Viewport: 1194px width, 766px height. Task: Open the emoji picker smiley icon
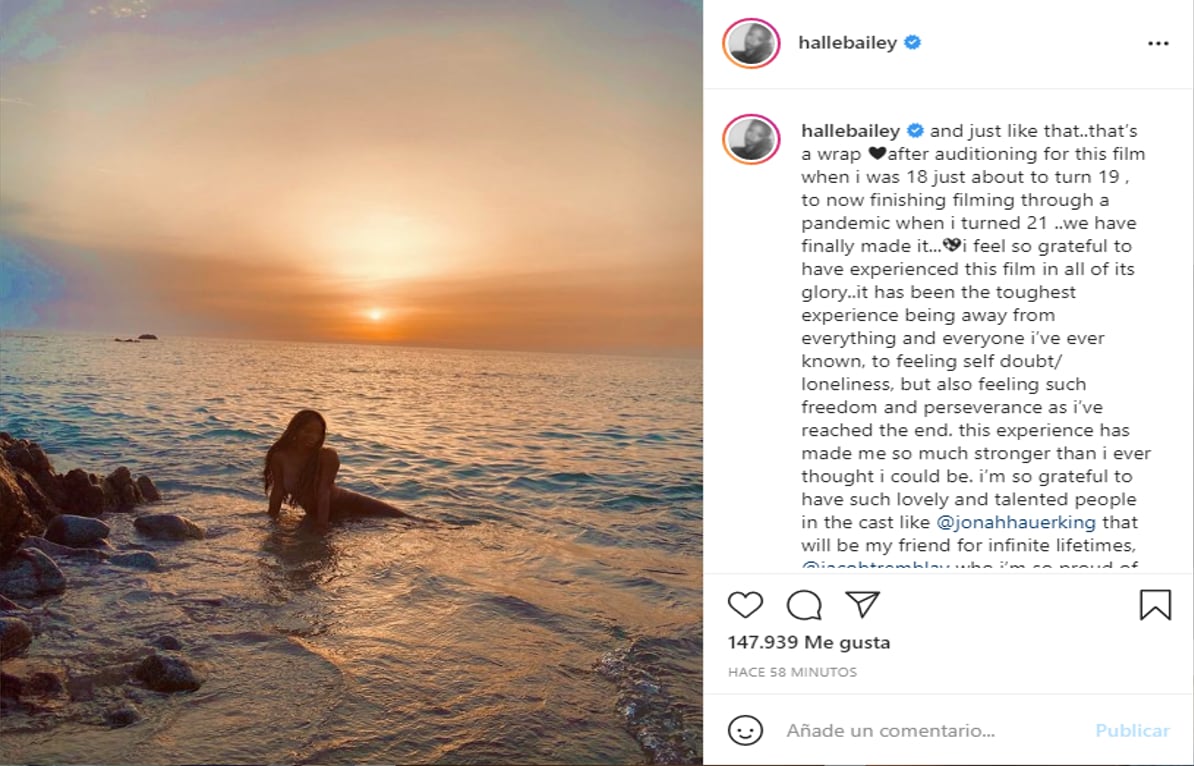pyautogui.click(x=745, y=730)
